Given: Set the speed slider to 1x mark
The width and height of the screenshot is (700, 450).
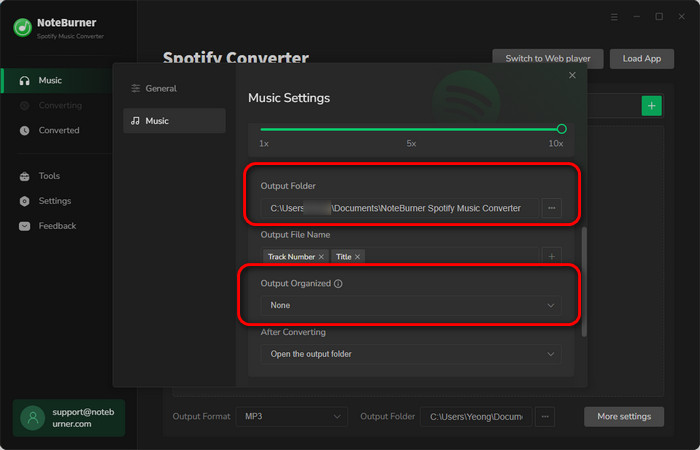Looking at the screenshot, I should (264, 129).
